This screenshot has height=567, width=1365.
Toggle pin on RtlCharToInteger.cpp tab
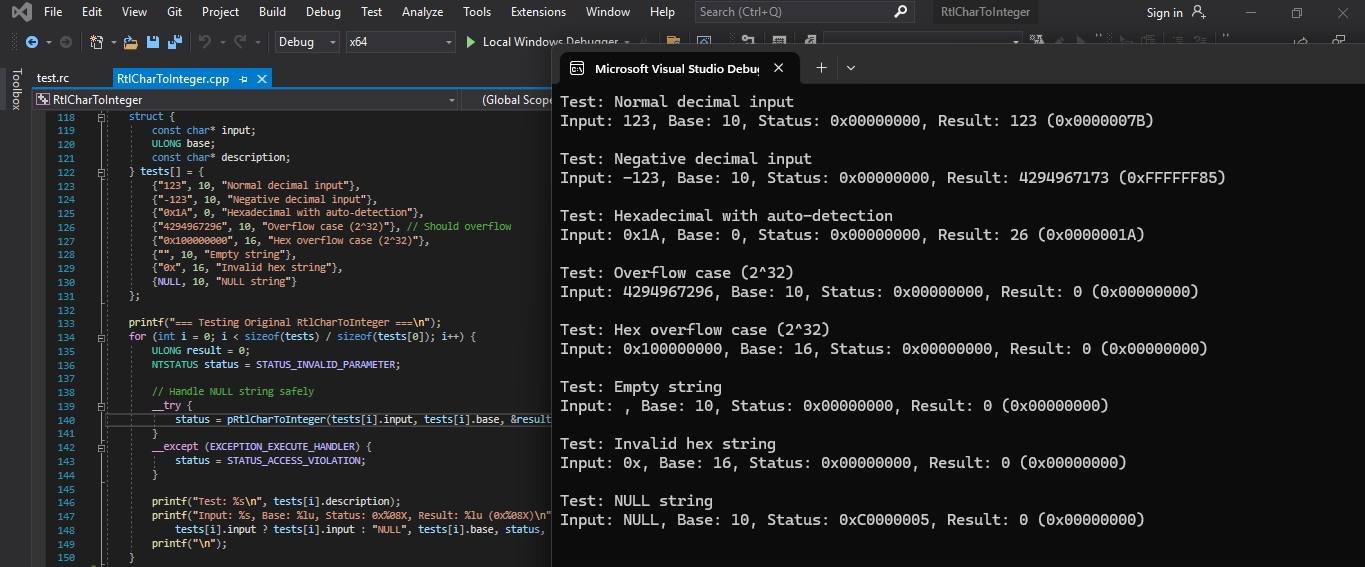pos(244,79)
